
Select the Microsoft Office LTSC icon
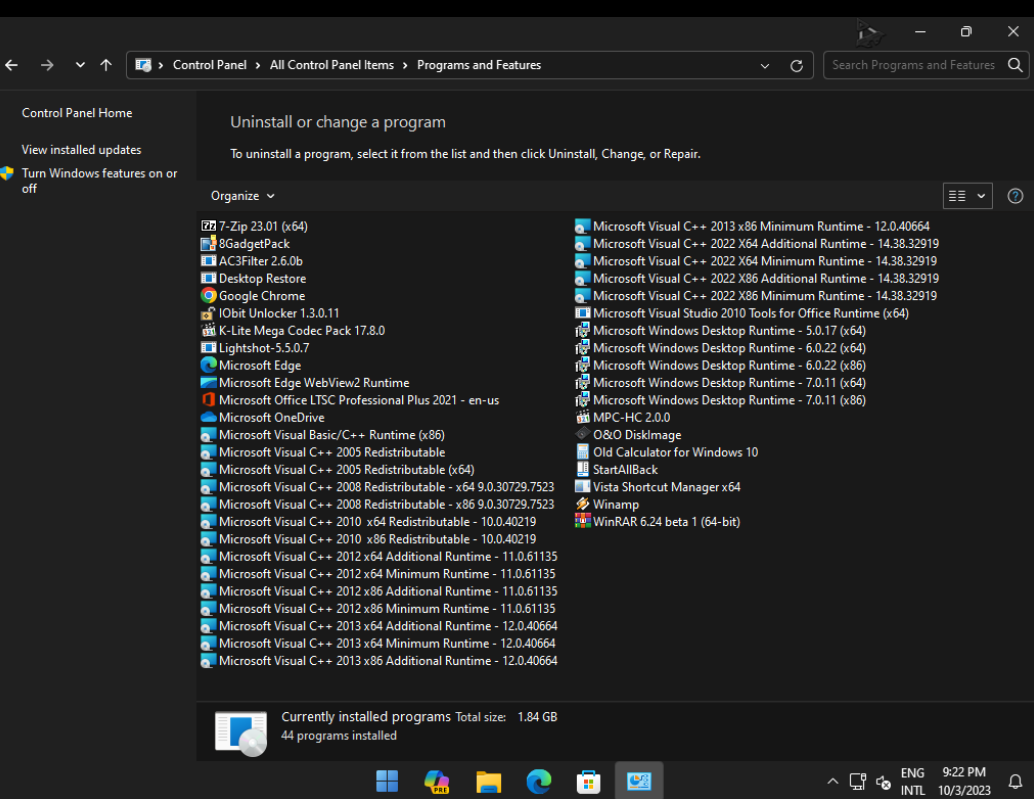point(208,400)
